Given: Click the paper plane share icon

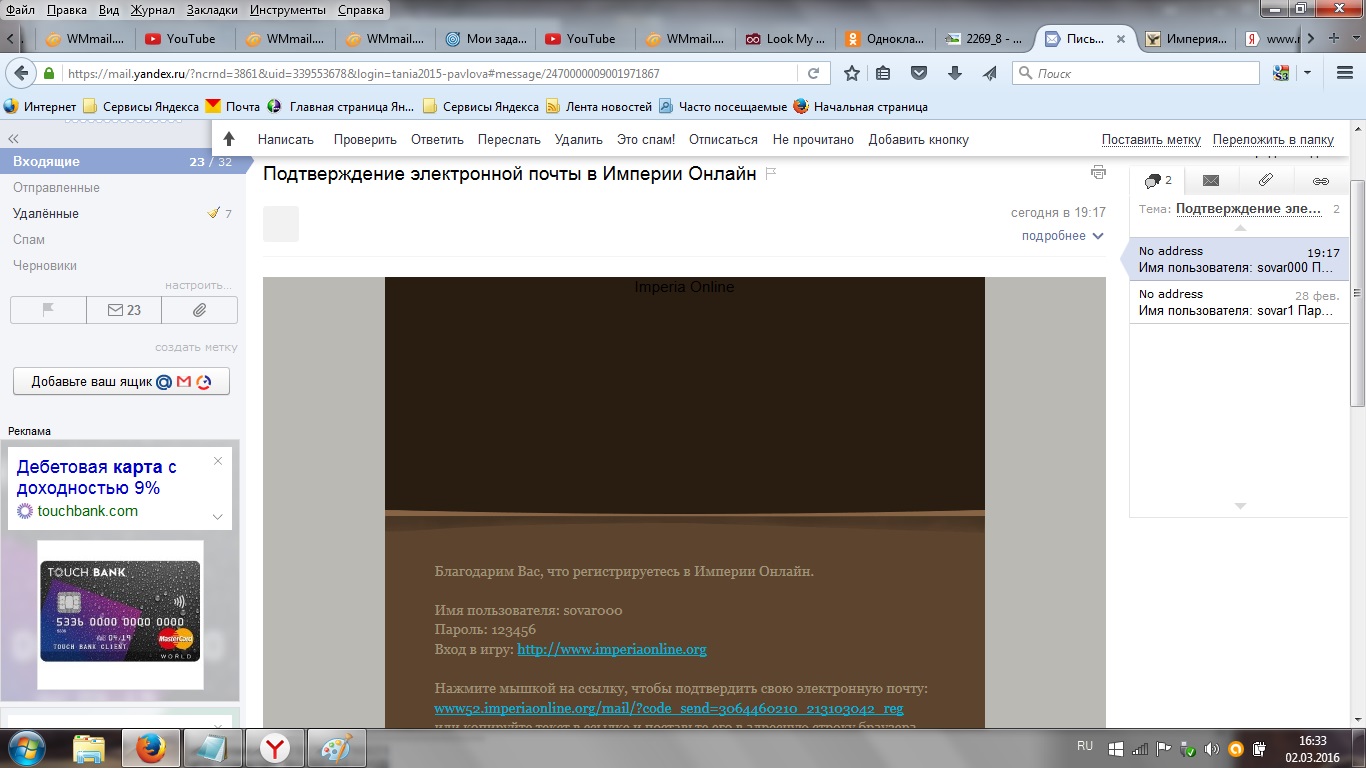Looking at the screenshot, I should click(x=989, y=73).
